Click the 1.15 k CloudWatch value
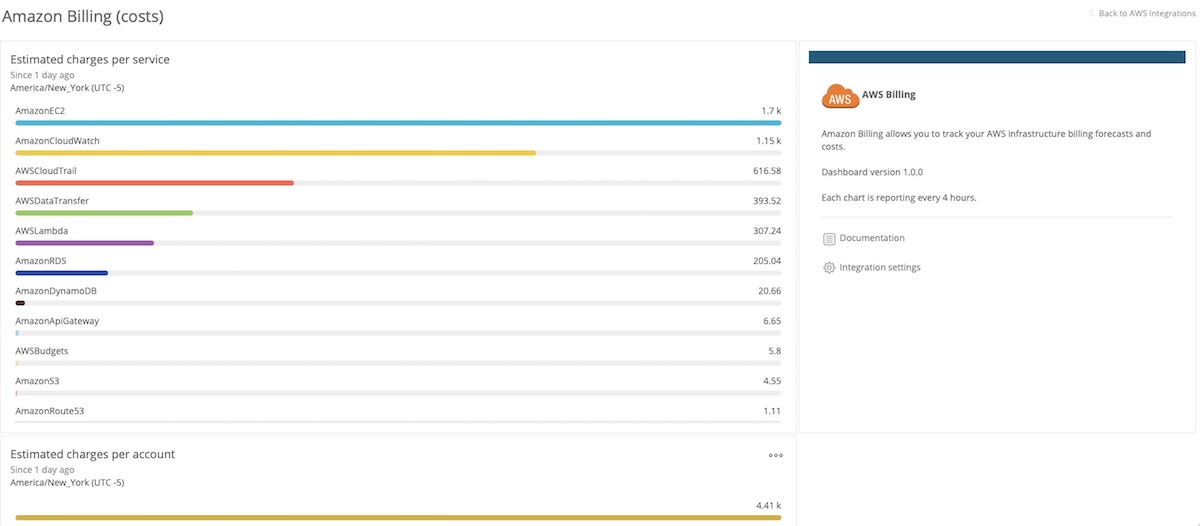 coord(769,141)
